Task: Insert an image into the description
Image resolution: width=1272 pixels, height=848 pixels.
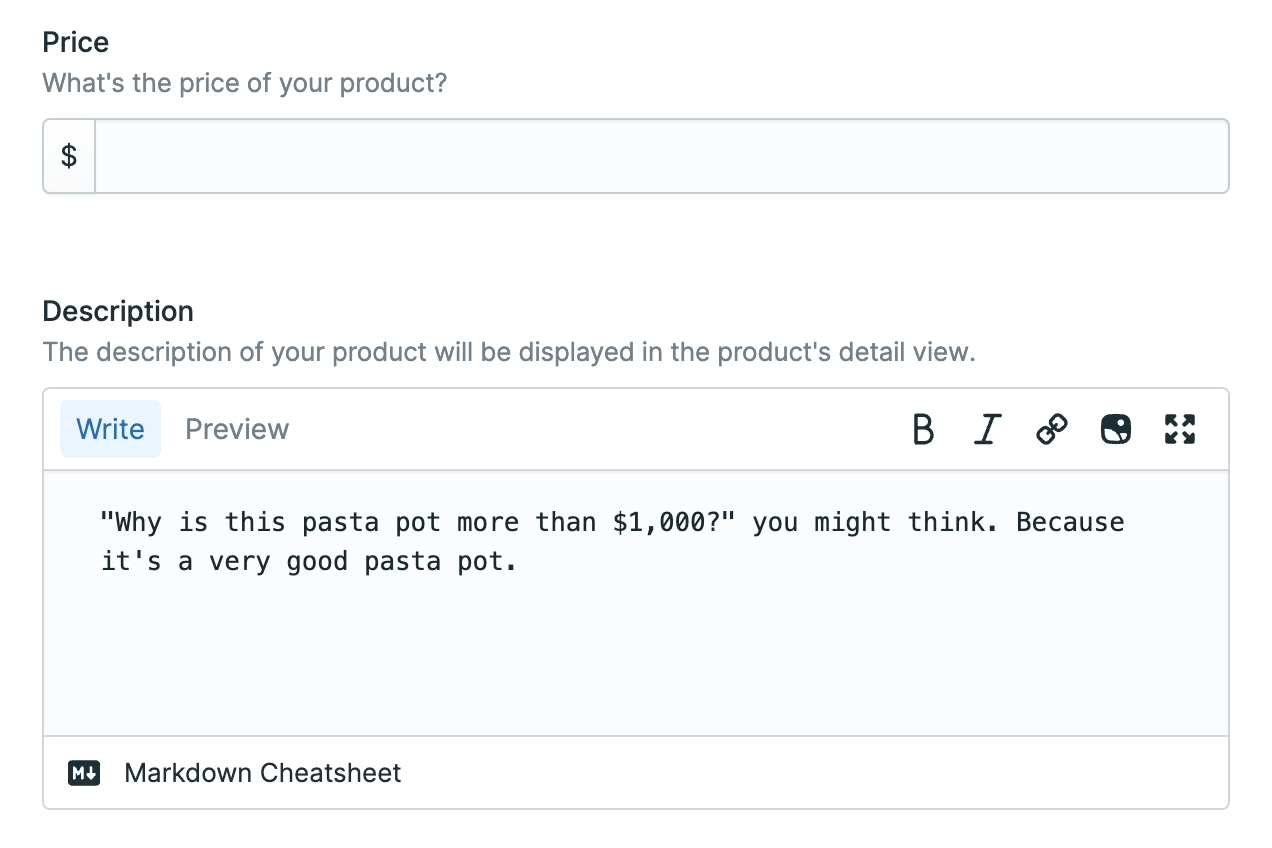Action: click(x=1115, y=429)
